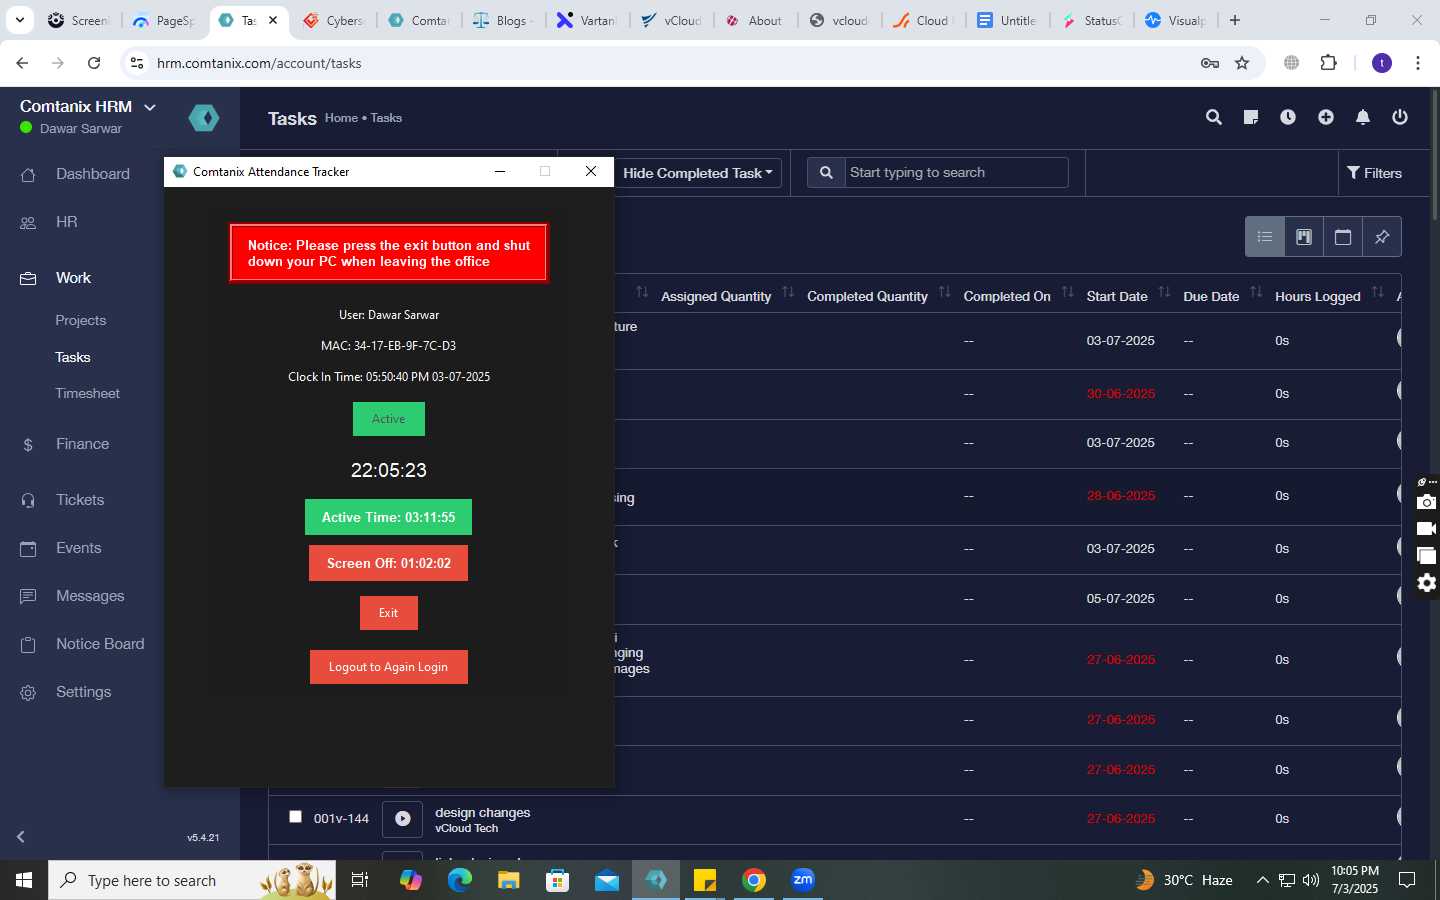The width and height of the screenshot is (1440, 900).
Task: Open the notifications bell
Action: (1363, 117)
